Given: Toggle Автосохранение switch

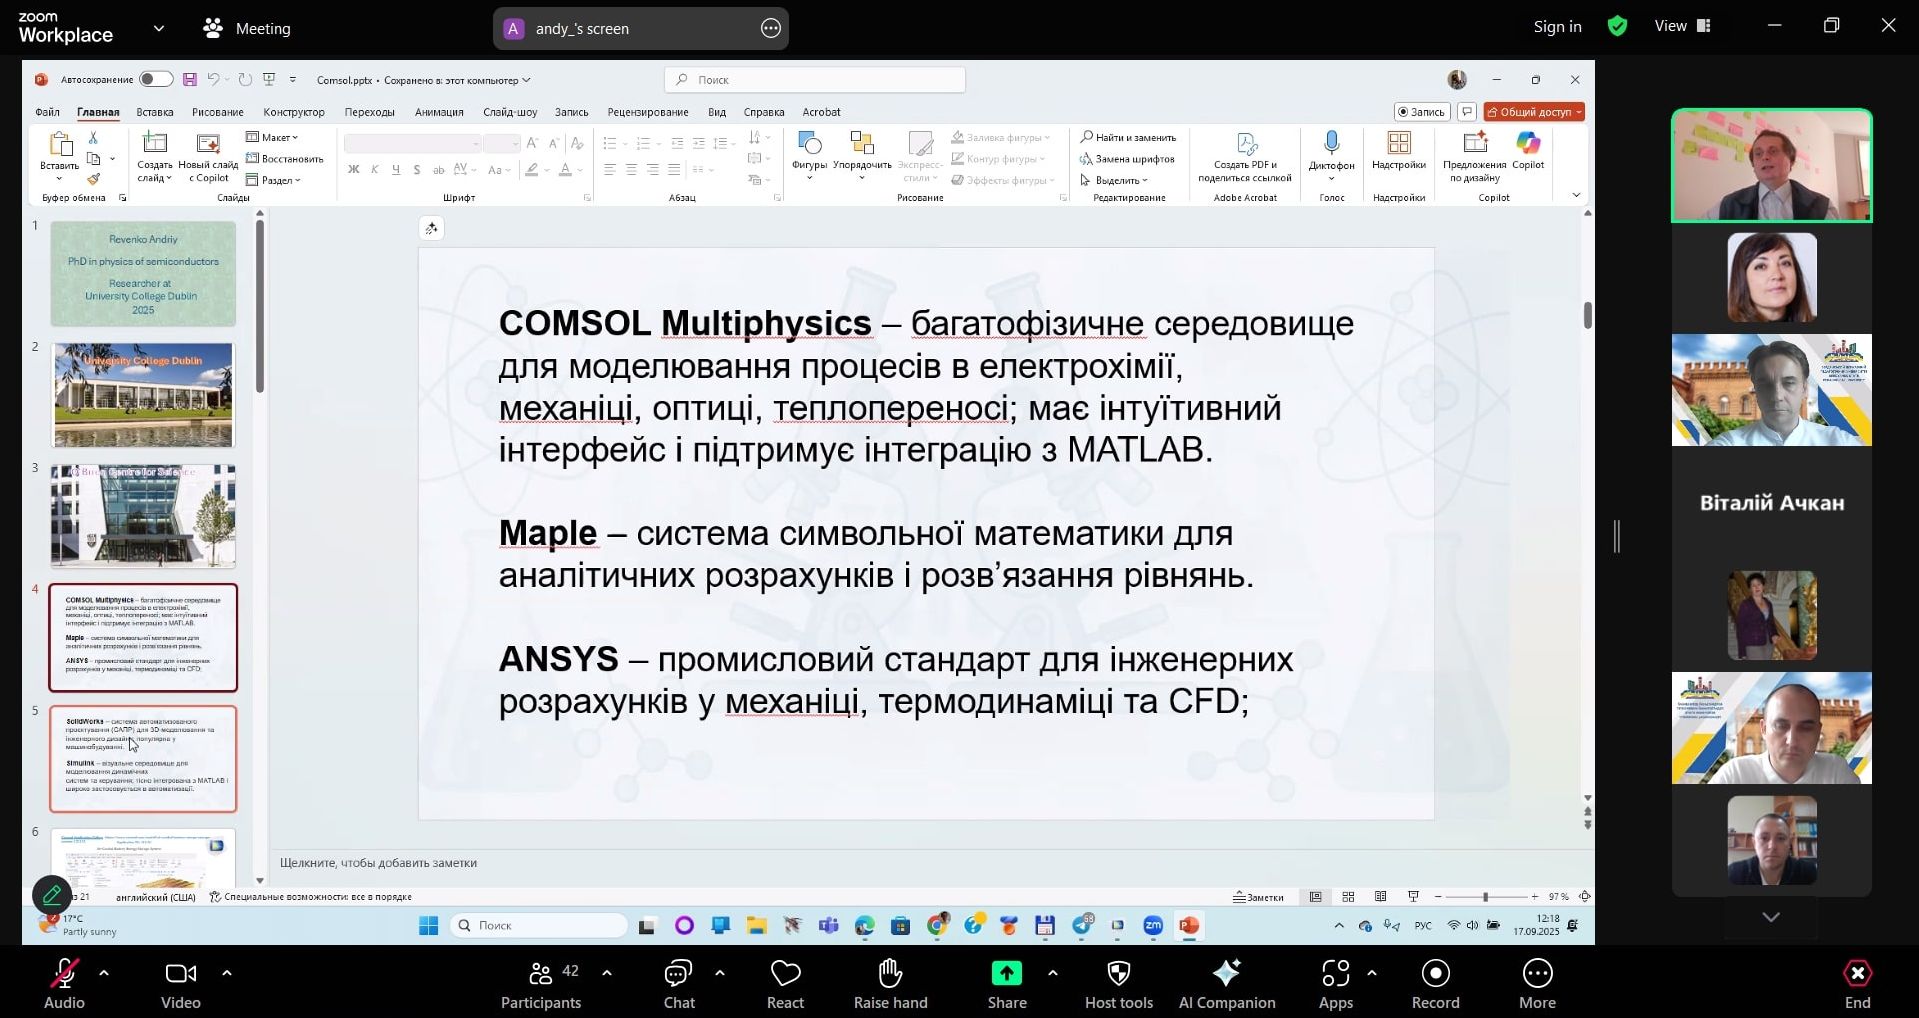Looking at the screenshot, I should click(x=155, y=79).
